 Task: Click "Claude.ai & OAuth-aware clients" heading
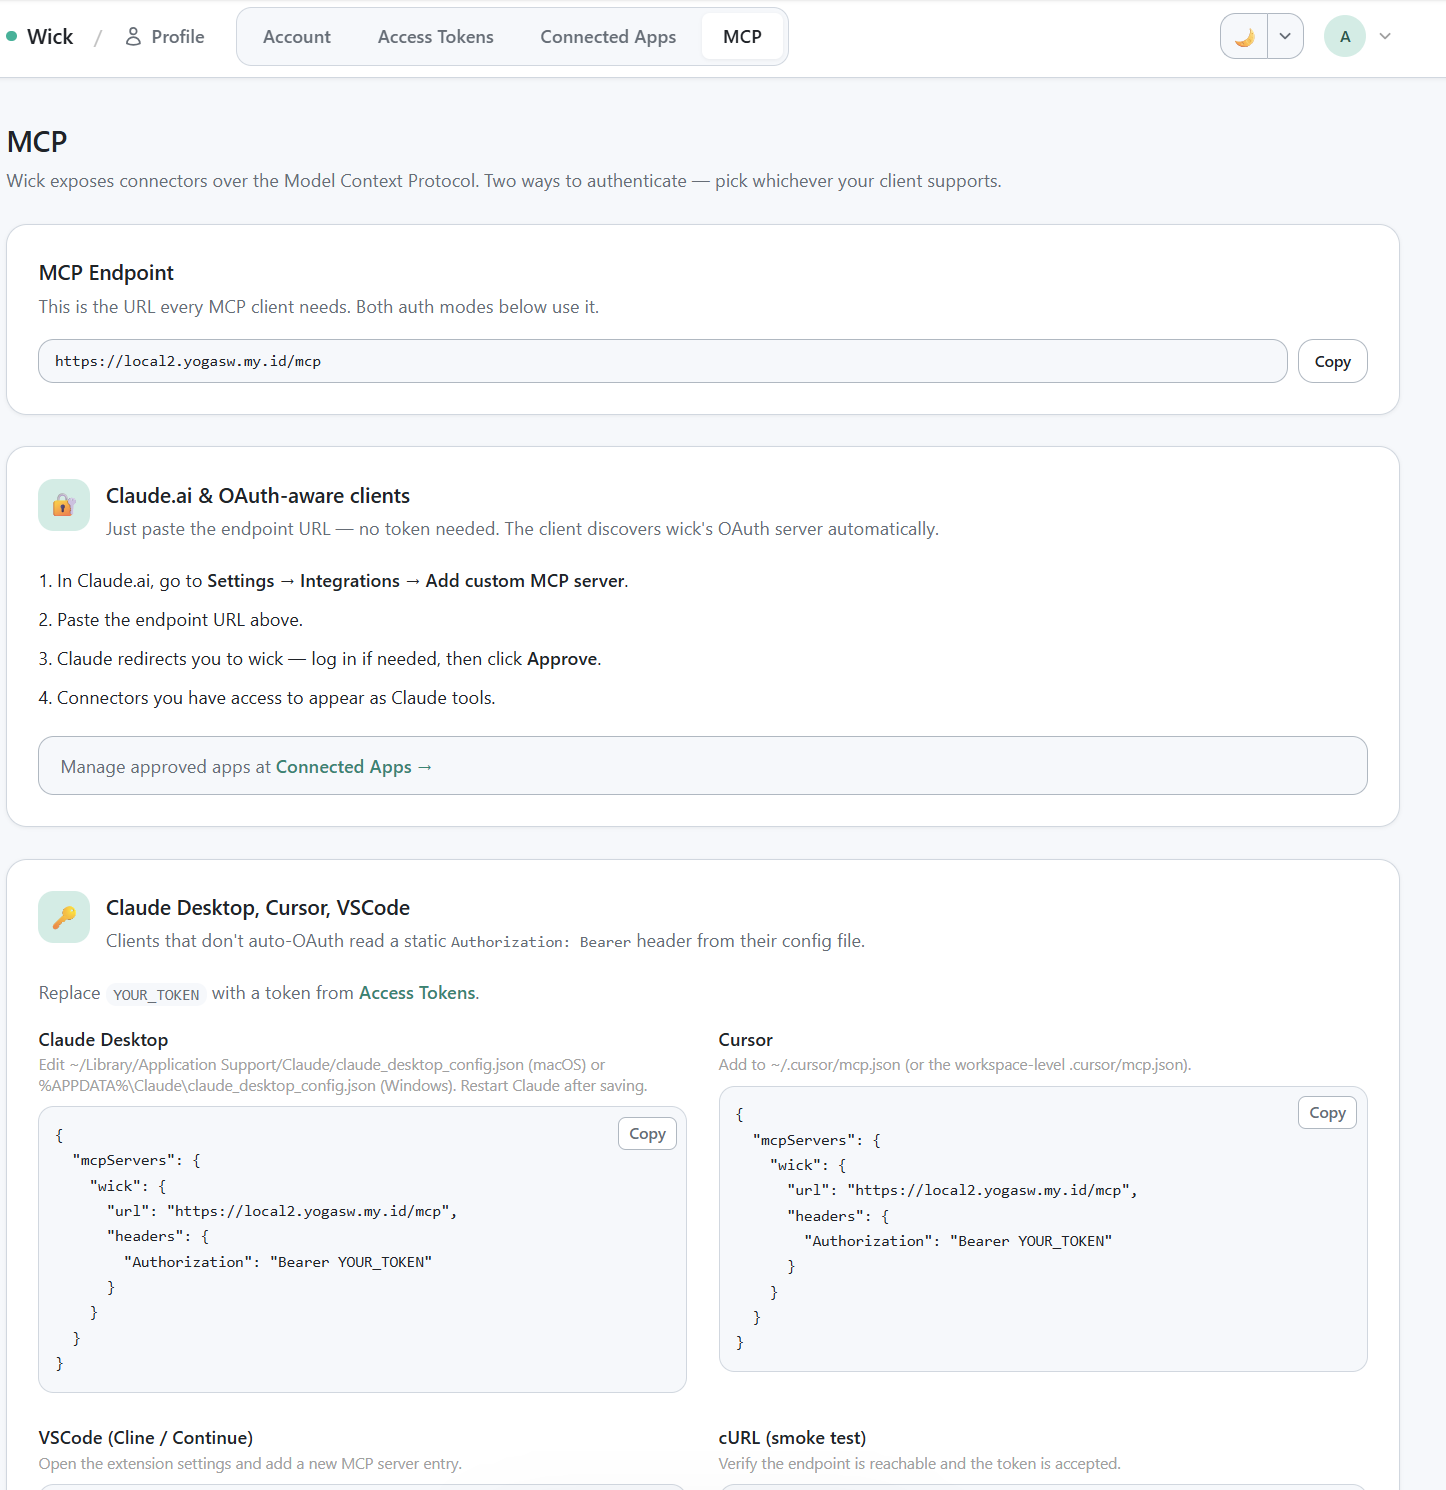(258, 496)
